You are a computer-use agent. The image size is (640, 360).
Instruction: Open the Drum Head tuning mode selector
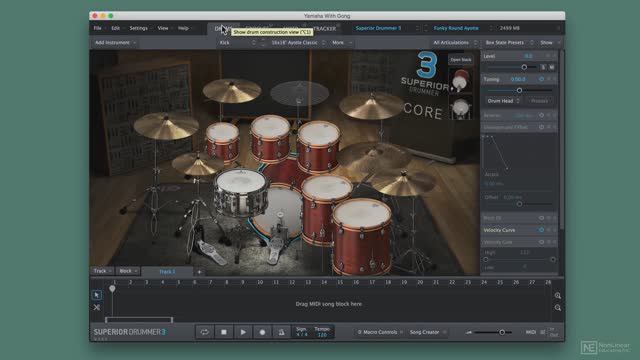503,101
